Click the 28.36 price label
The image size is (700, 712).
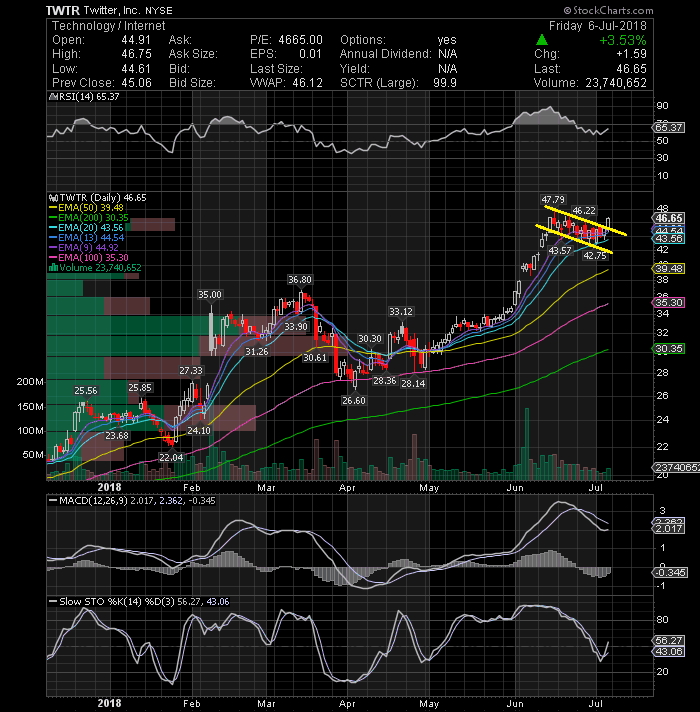point(385,381)
